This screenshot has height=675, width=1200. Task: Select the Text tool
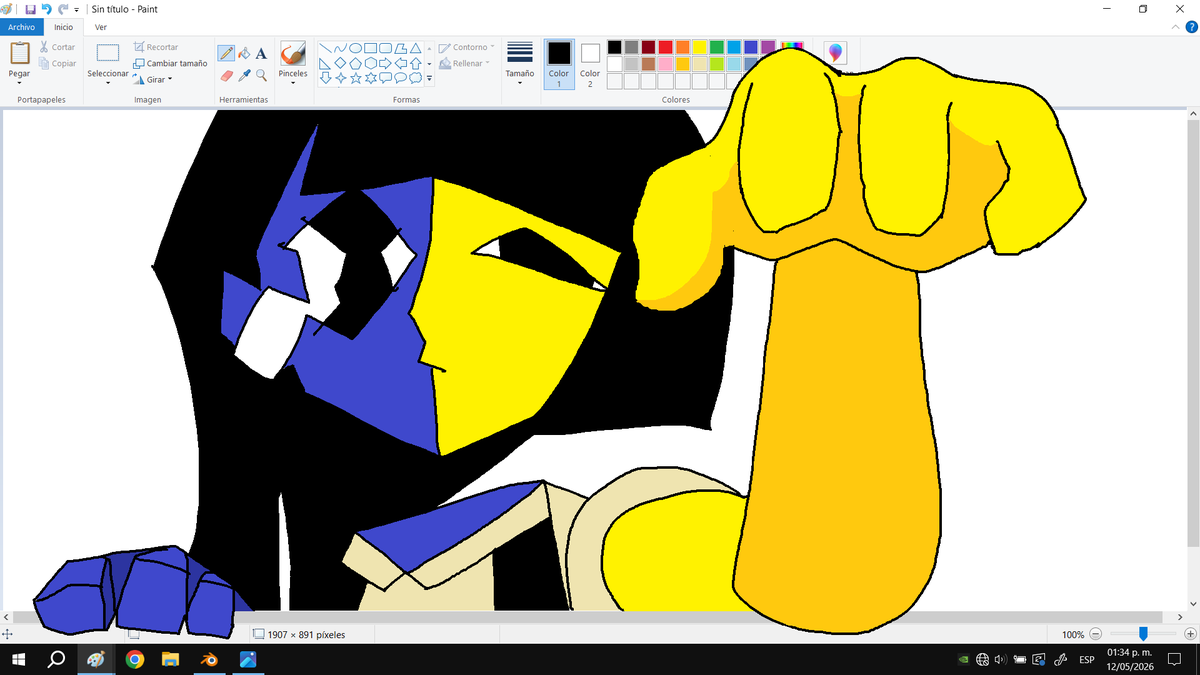(261, 53)
